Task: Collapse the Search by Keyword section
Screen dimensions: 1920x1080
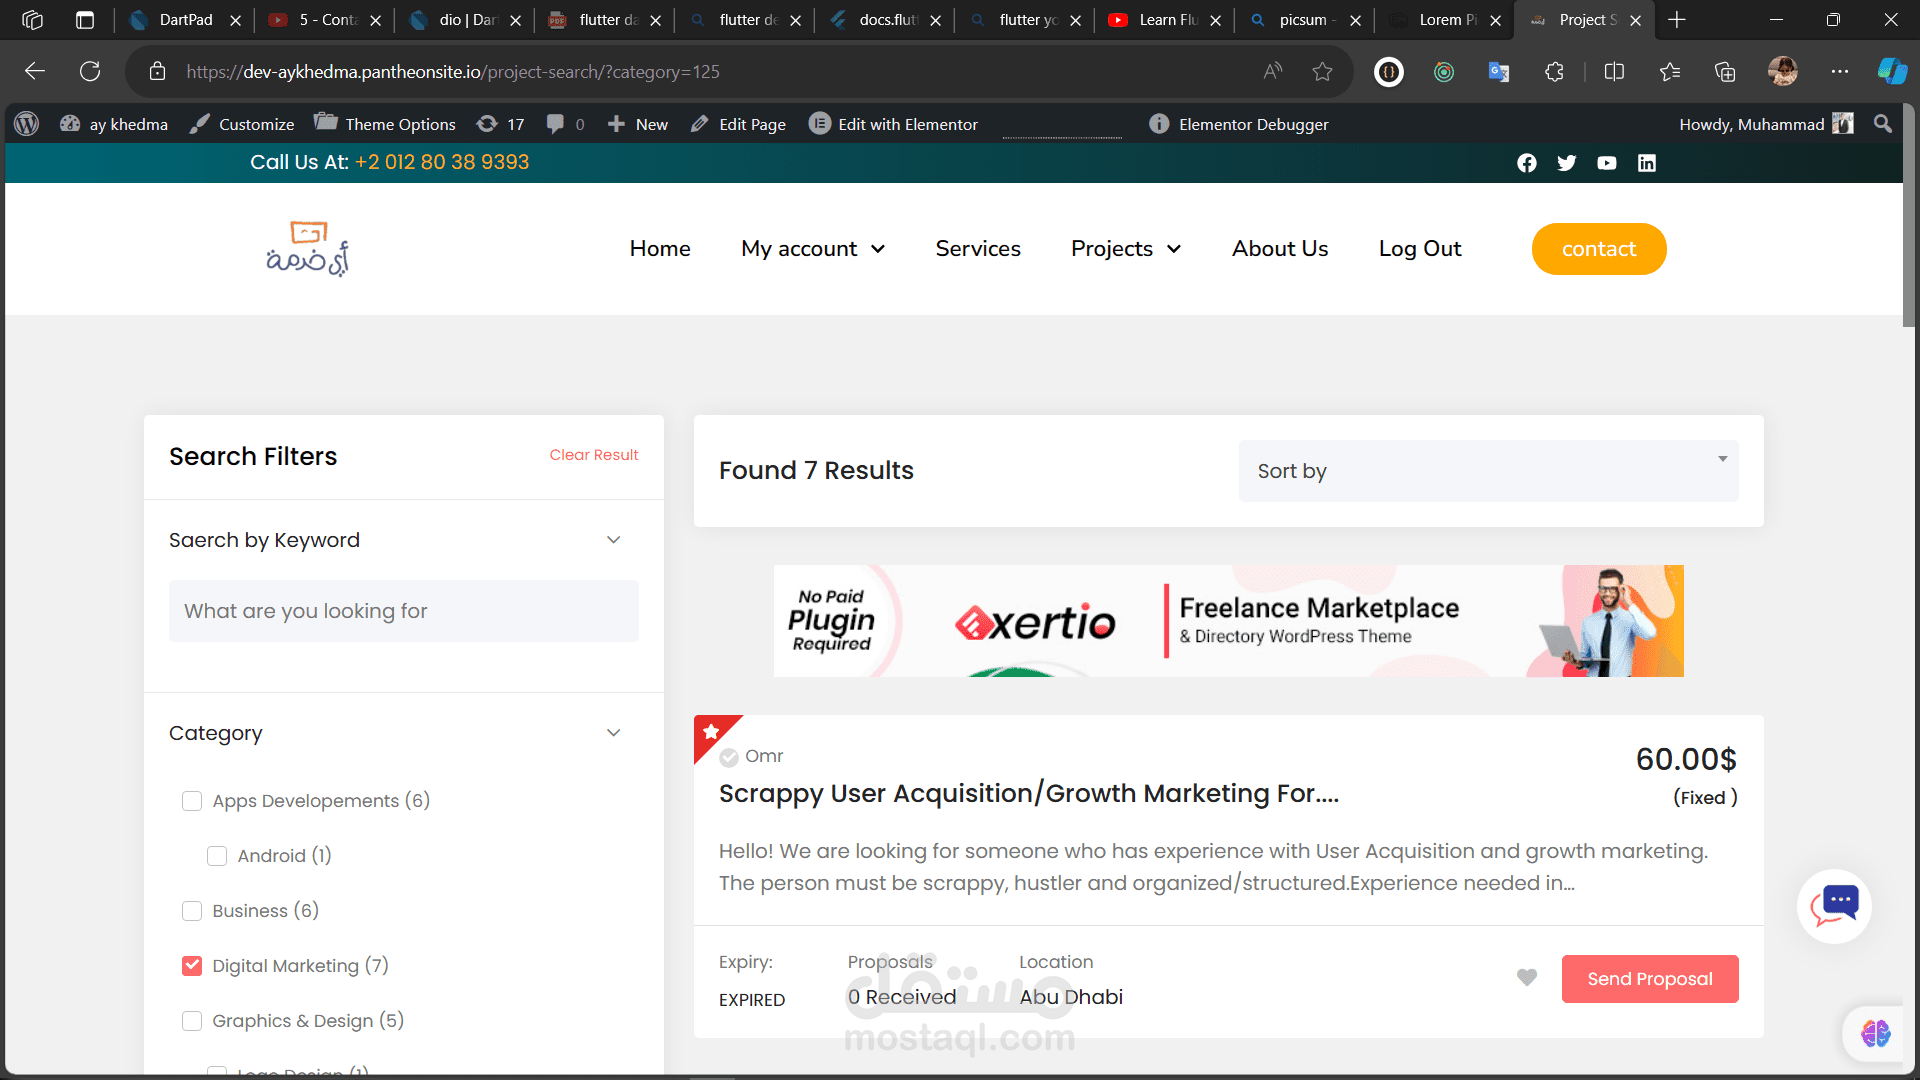Action: click(x=613, y=540)
